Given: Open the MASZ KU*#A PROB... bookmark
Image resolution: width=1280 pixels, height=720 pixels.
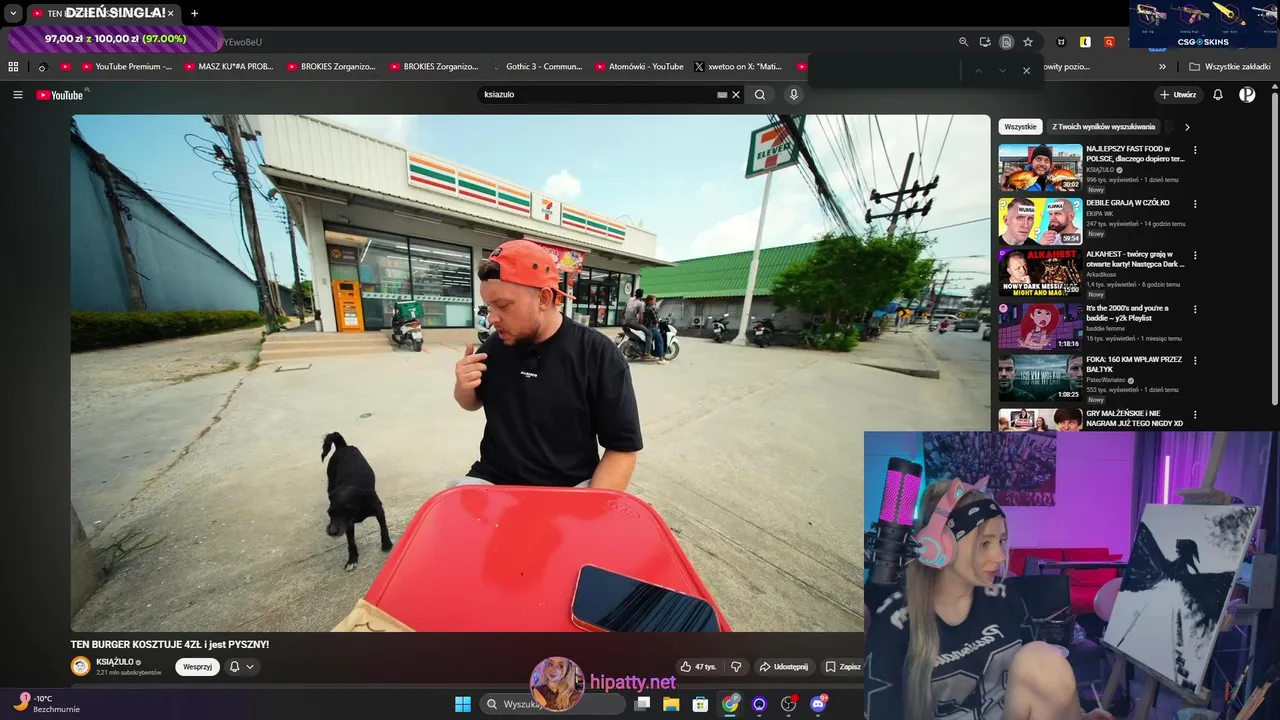Looking at the screenshot, I should [229, 67].
